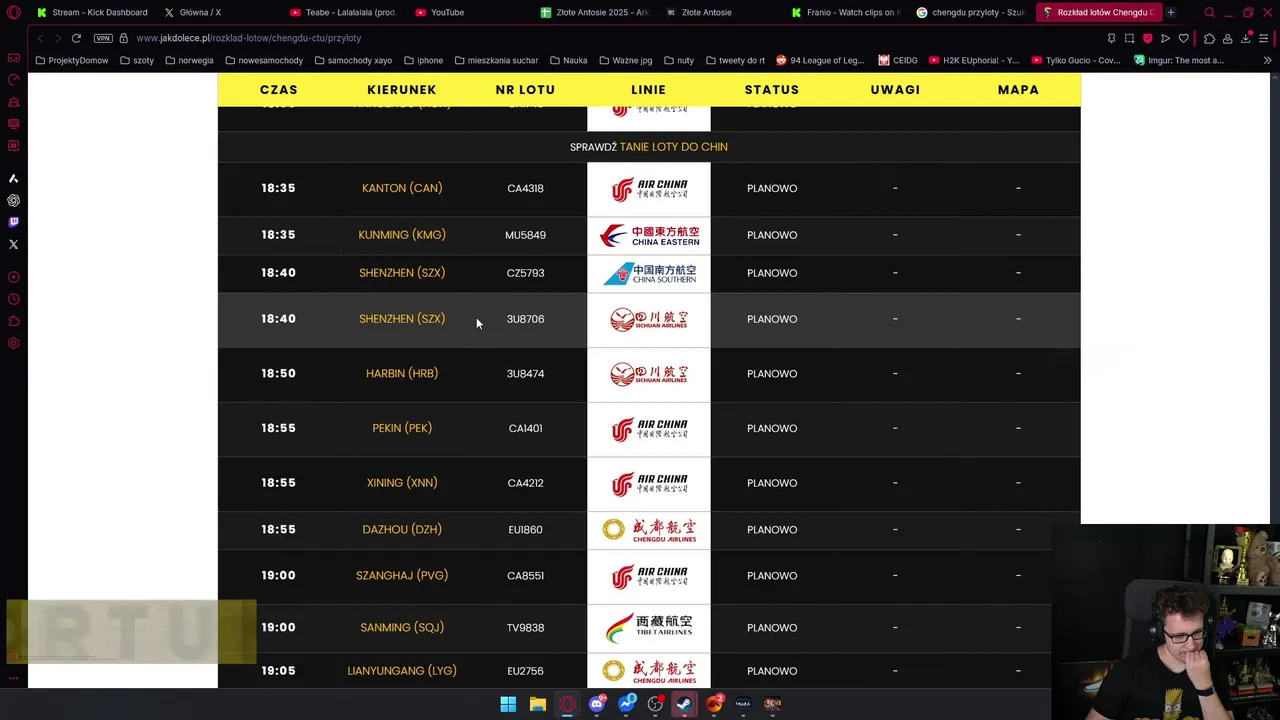Screen dimensions: 1280x720
Task: Open CEIDG bookmark
Action: tap(898, 60)
